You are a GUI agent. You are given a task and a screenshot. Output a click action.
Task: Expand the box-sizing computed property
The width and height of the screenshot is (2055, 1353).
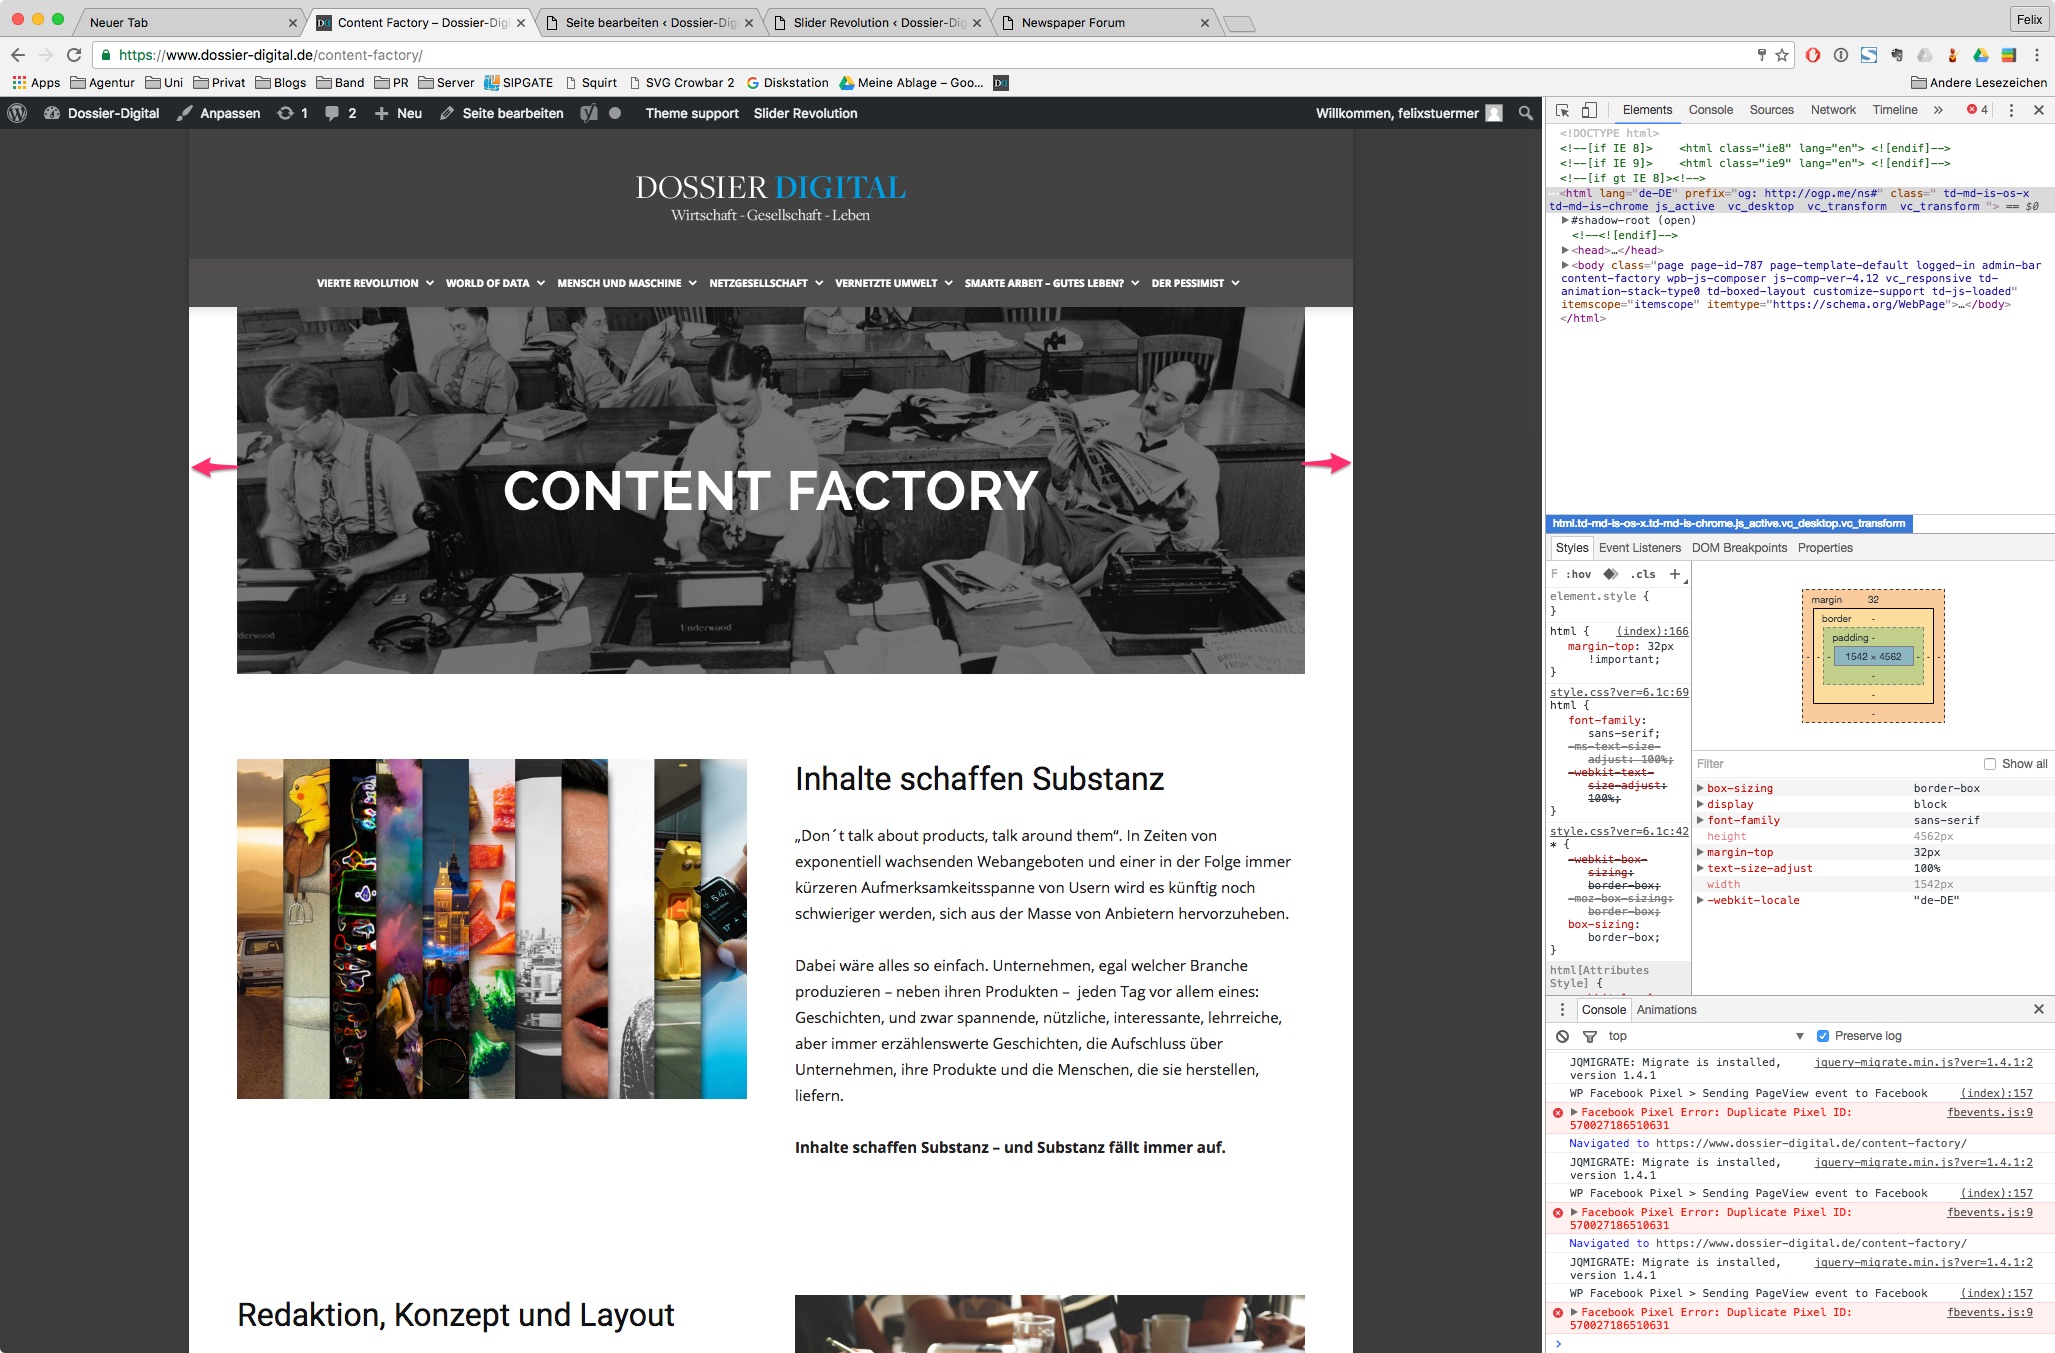click(x=1700, y=788)
